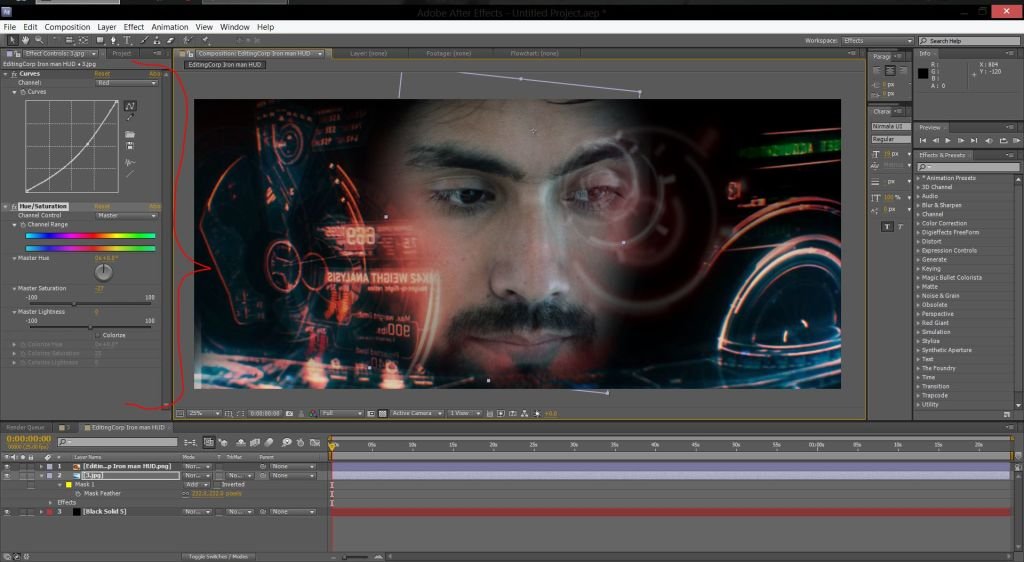The image size is (1024, 562).
Task: Select the Selection arrow tool
Action: 12,40
